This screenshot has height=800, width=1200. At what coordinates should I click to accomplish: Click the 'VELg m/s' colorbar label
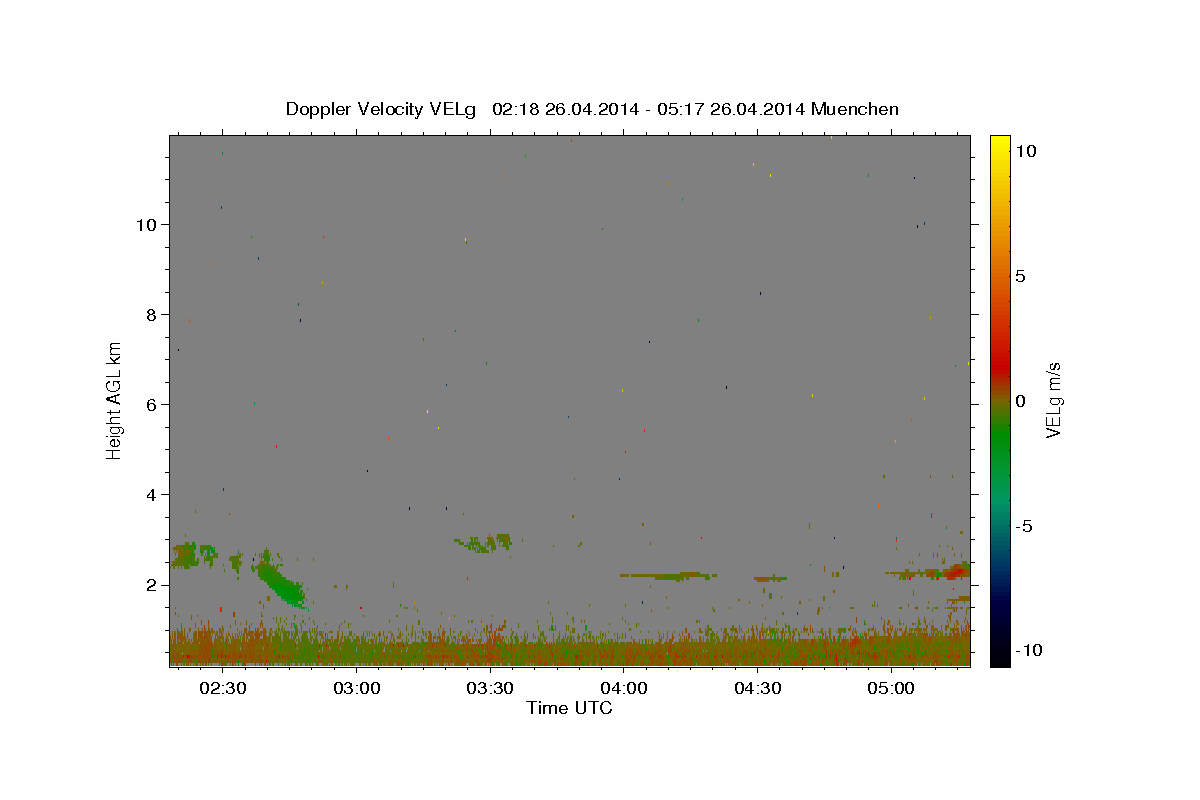(1053, 400)
